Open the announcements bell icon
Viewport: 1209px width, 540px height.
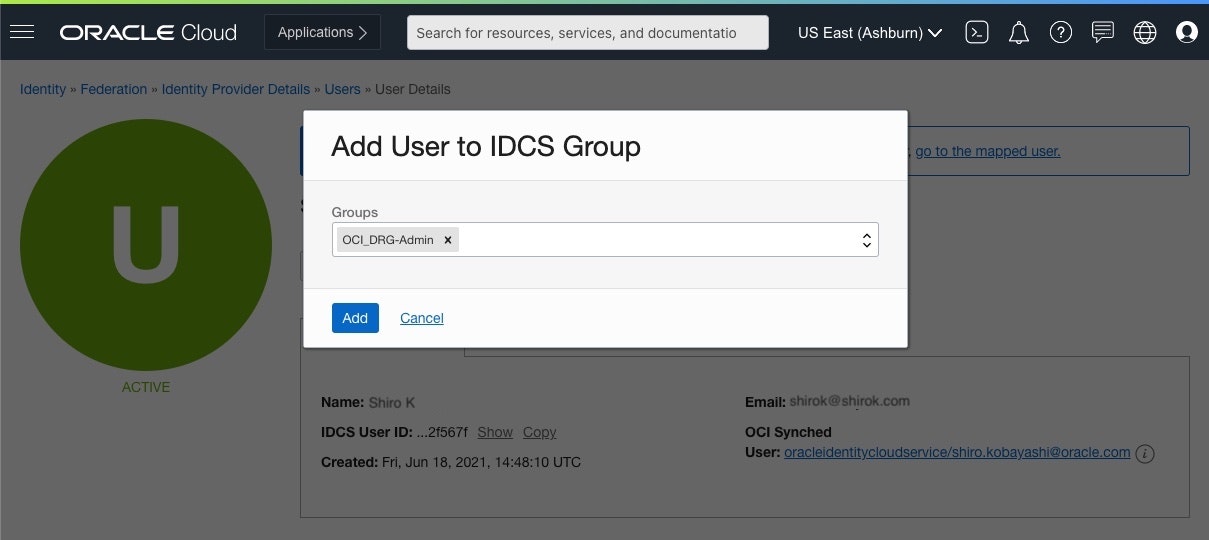(1019, 33)
